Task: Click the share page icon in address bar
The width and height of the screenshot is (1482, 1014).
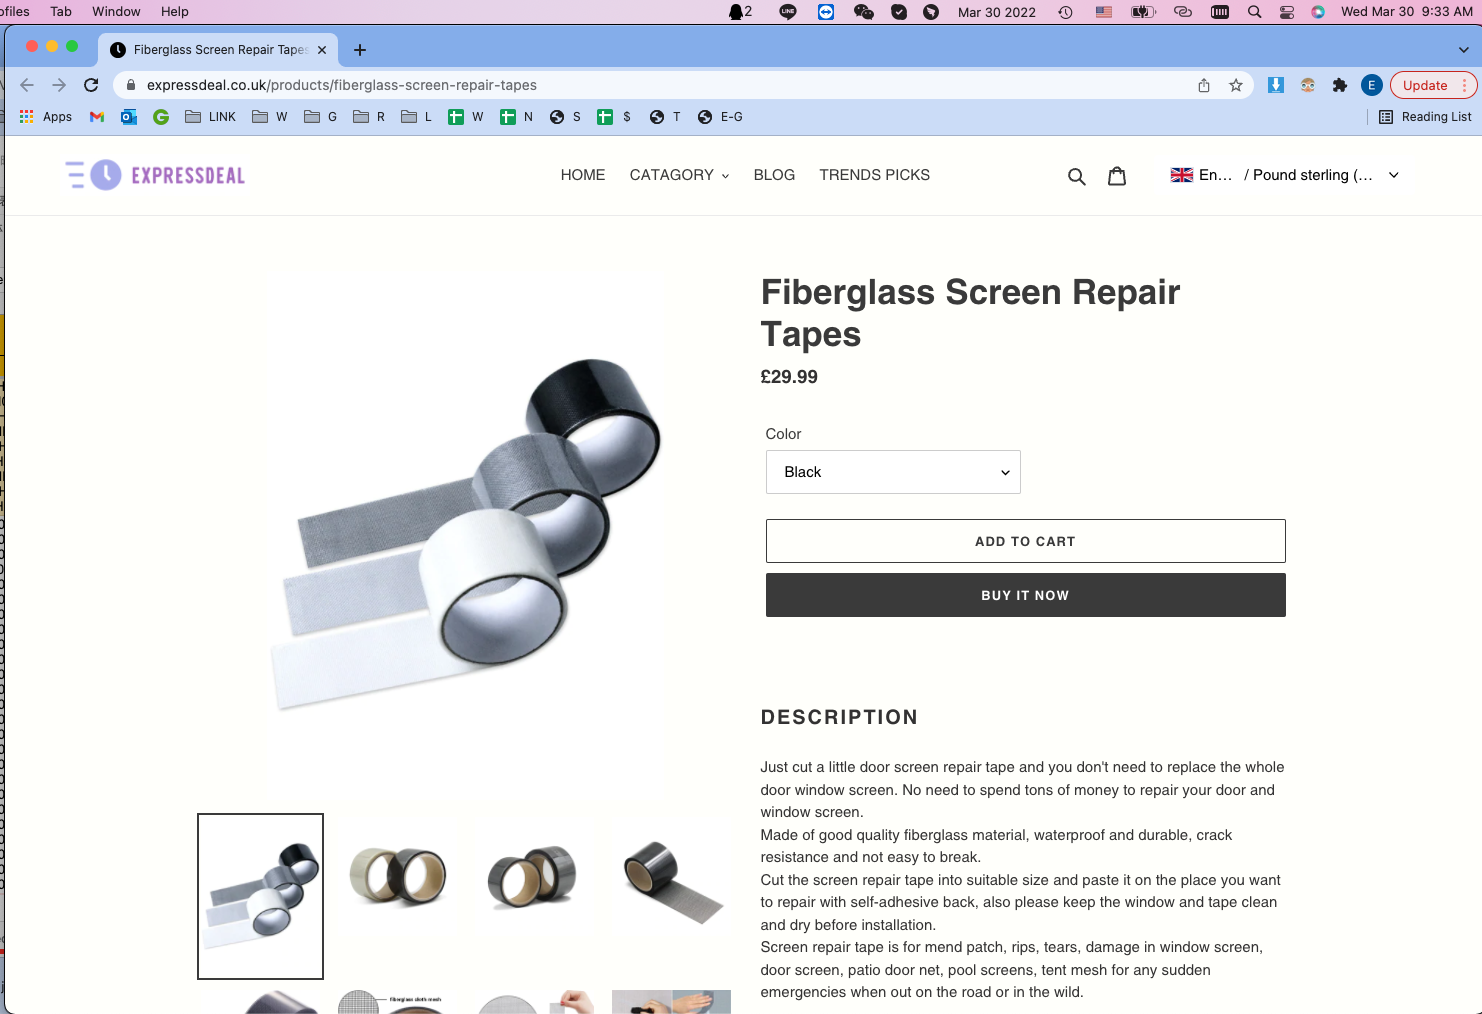Action: click(1204, 85)
